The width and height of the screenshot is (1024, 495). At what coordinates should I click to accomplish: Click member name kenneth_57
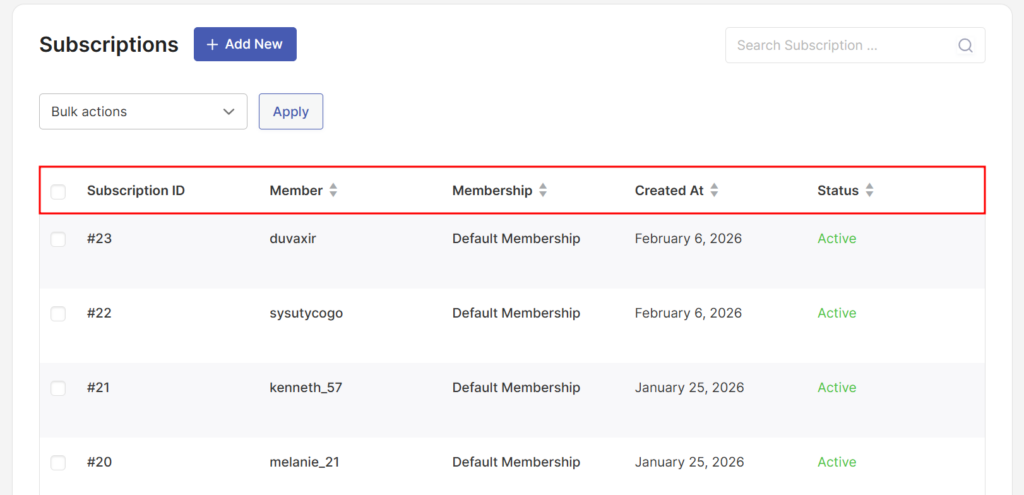click(306, 387)
